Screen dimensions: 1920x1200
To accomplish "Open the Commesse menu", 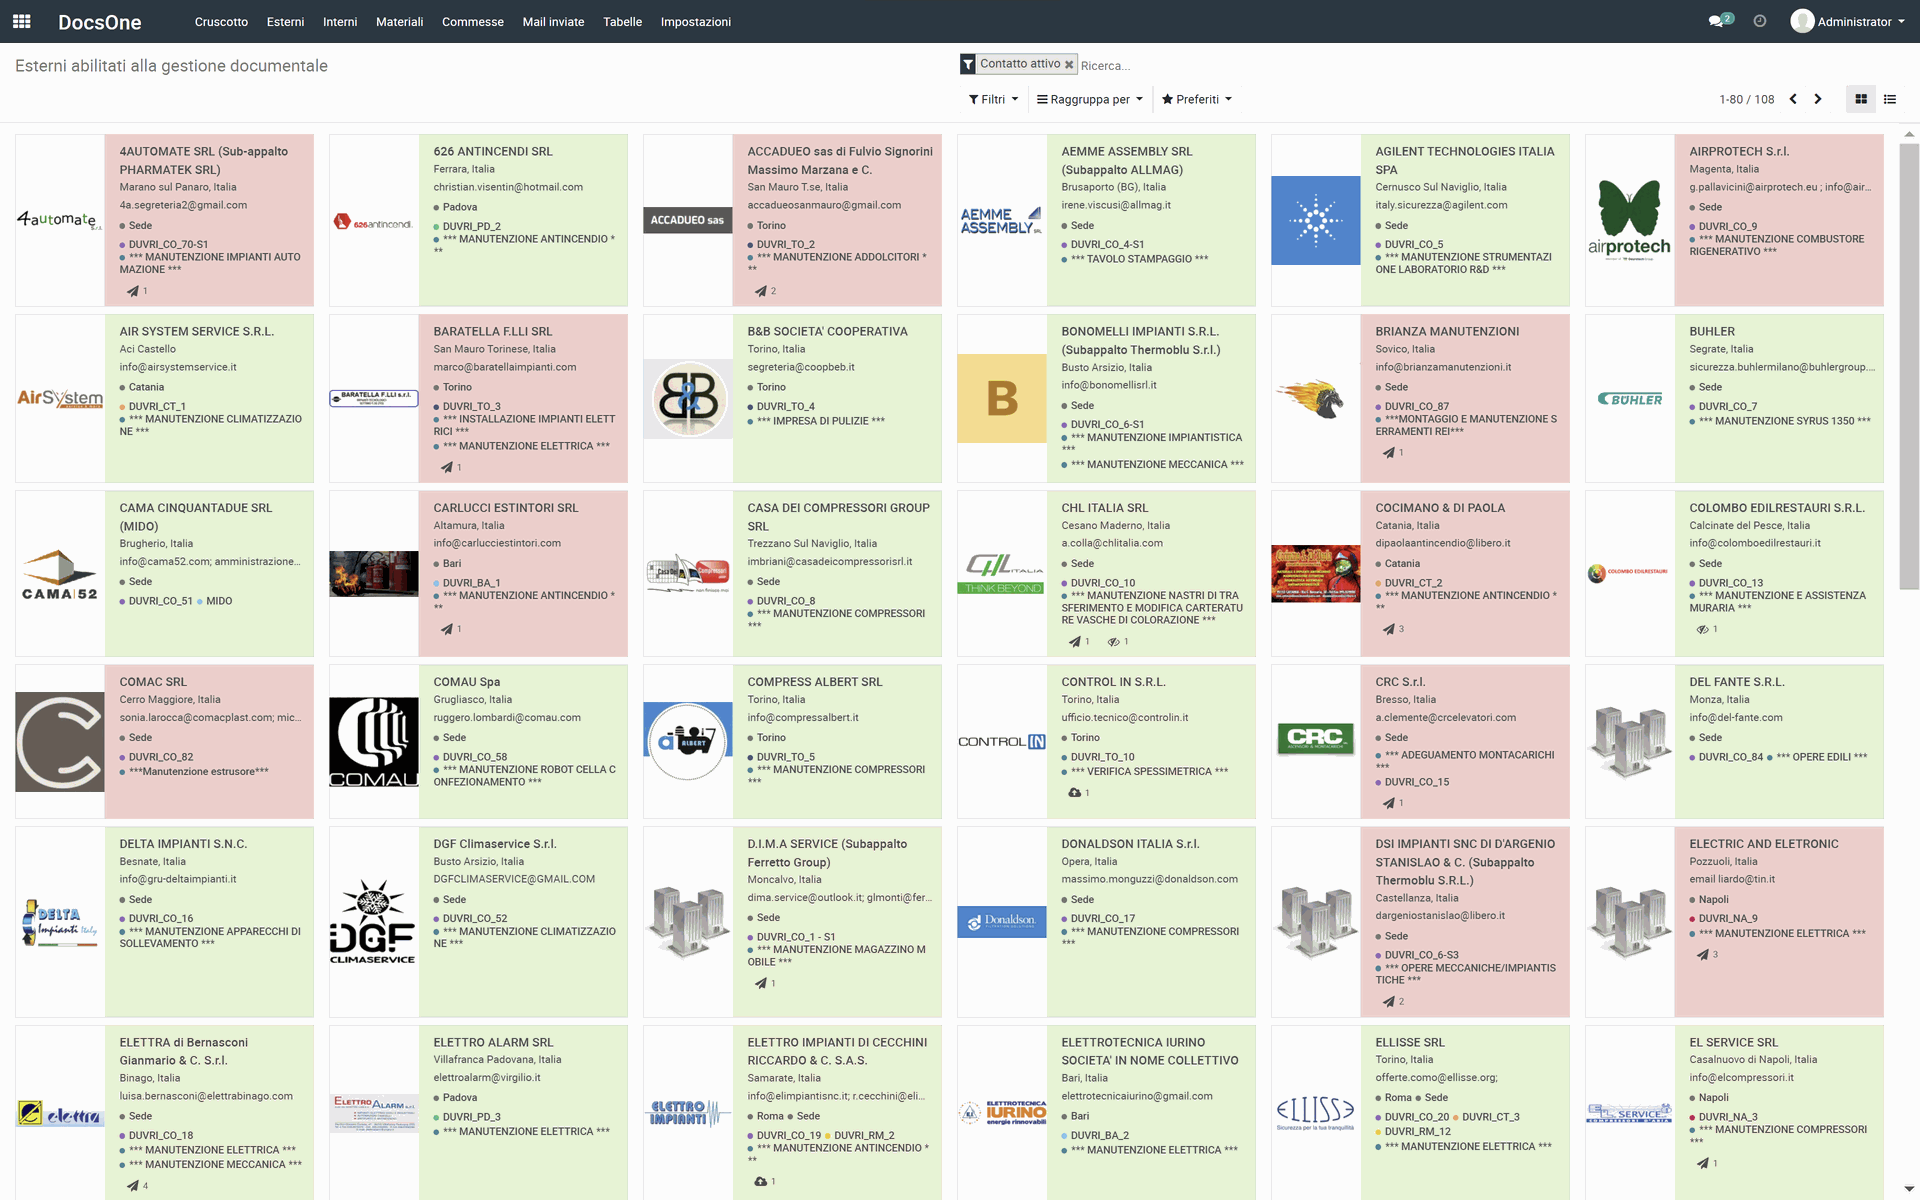I will (x=472, y=21).
